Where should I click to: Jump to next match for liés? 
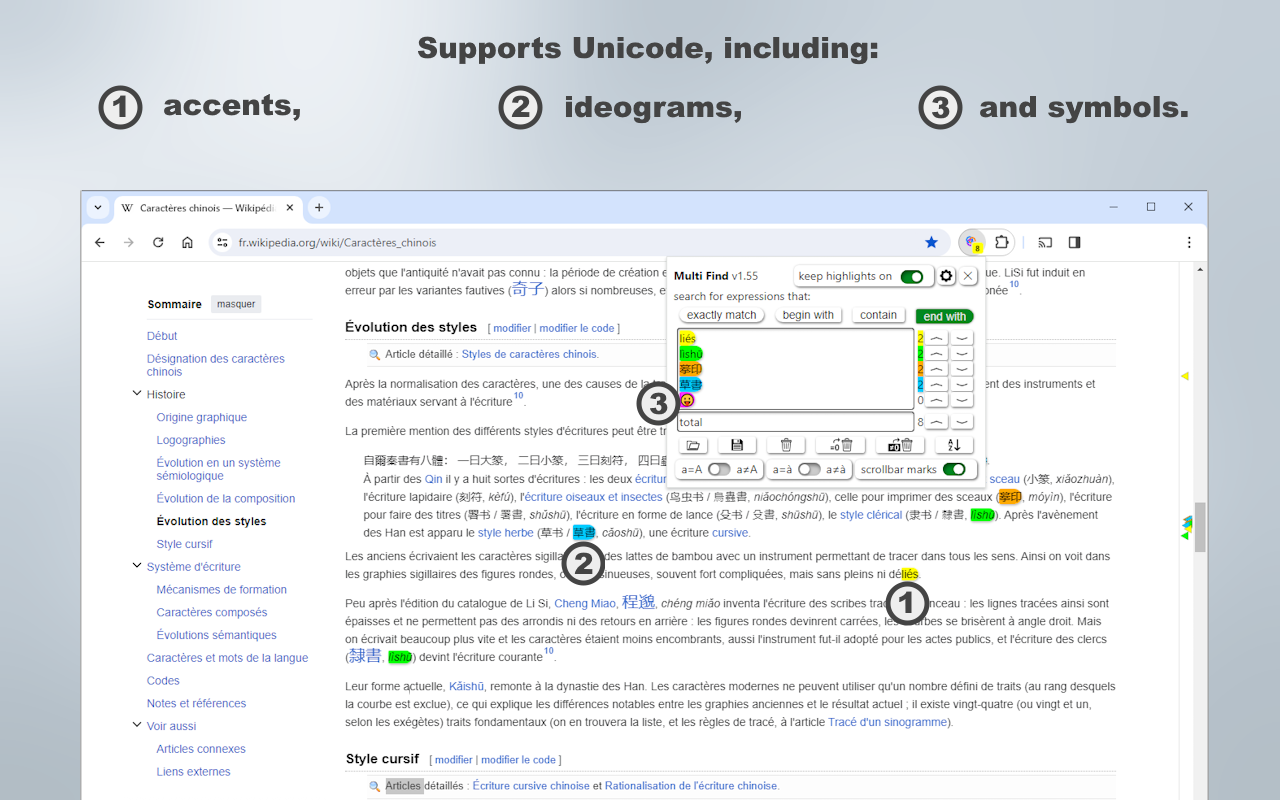coord(962,339)
